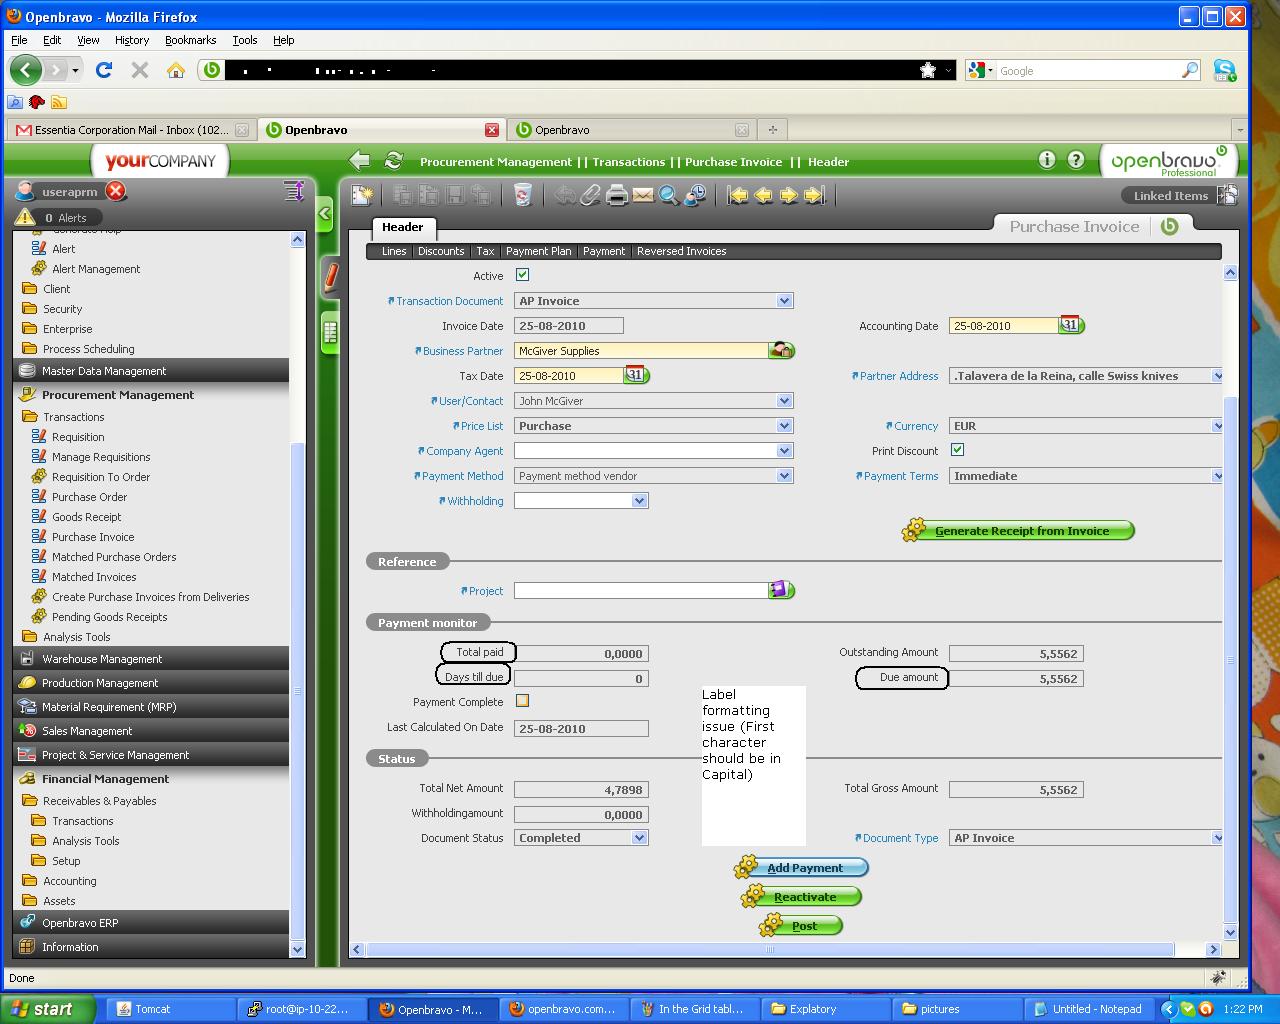Image resolution: width=1280 pixels, height=1024 pixels.
Task: Open the Reversed Invoices tab
Action: (x=682, y=251)
